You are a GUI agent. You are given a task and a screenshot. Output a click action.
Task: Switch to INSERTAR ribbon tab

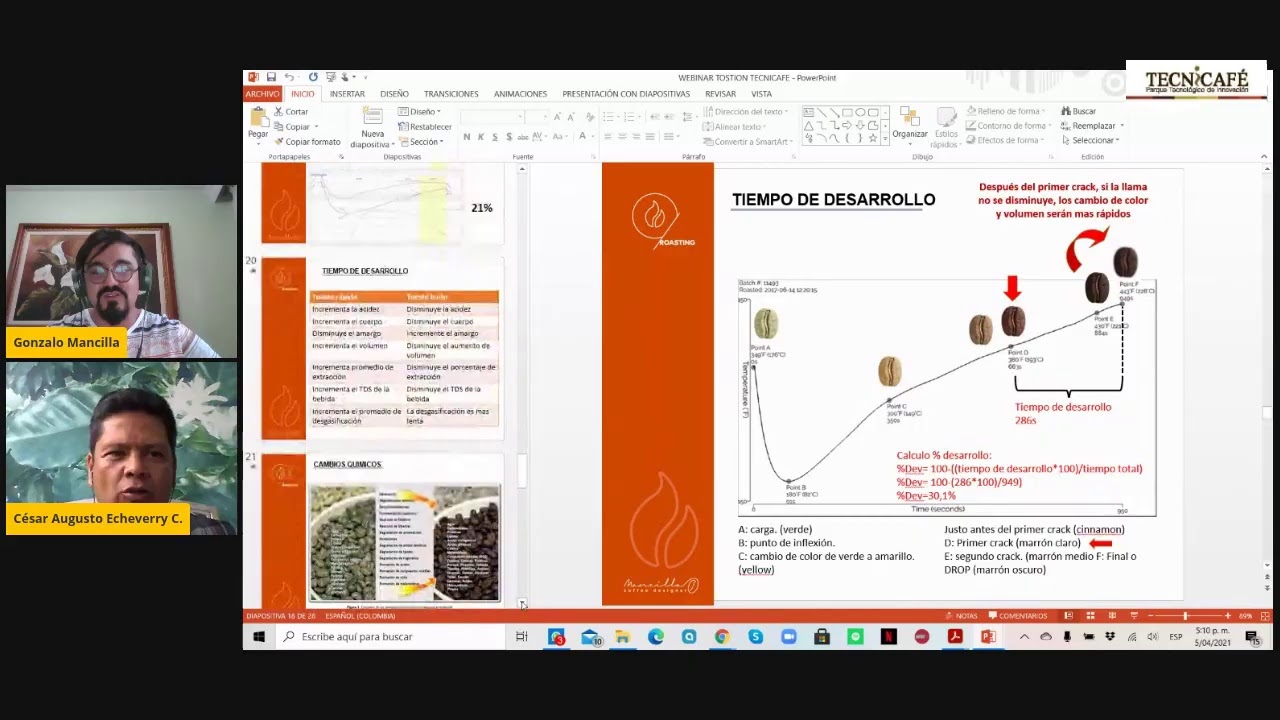(x=347, y=94)
